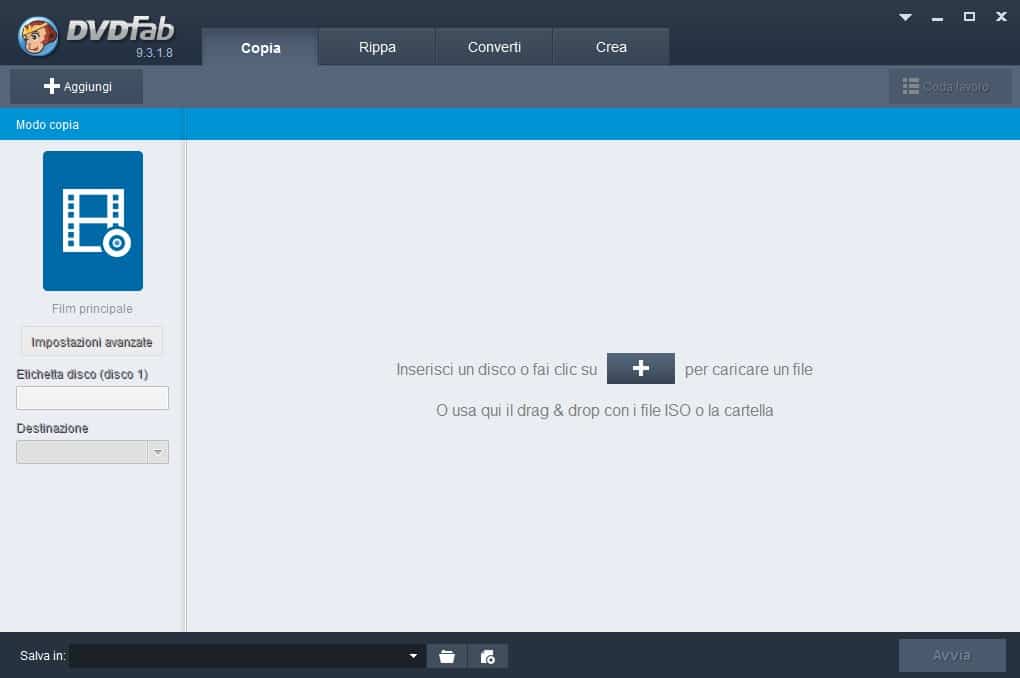The height and width of the screenshot is (678, 1020).
Task: Select the Film principale copy mode thumbnail
Action: pos(93,221)
